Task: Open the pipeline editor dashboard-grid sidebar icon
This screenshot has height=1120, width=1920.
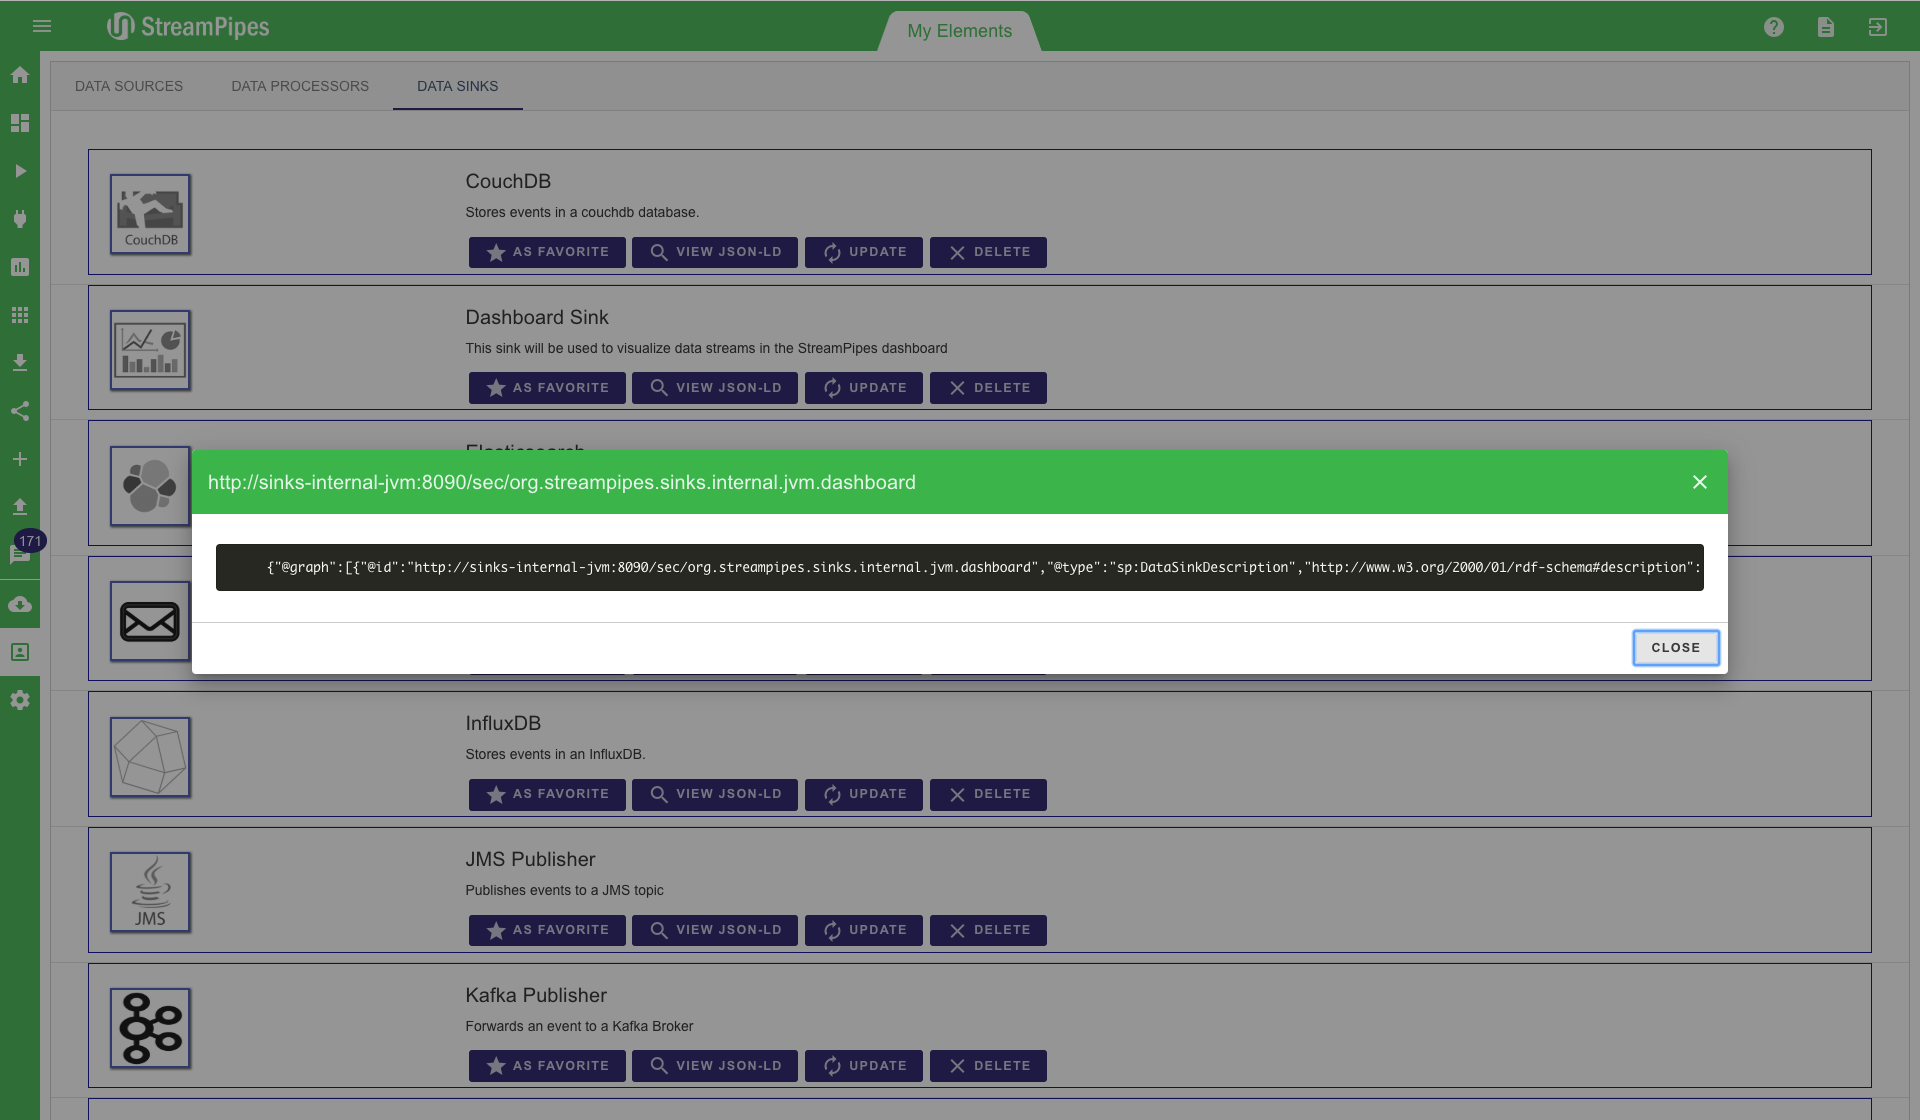Action: 20,123
